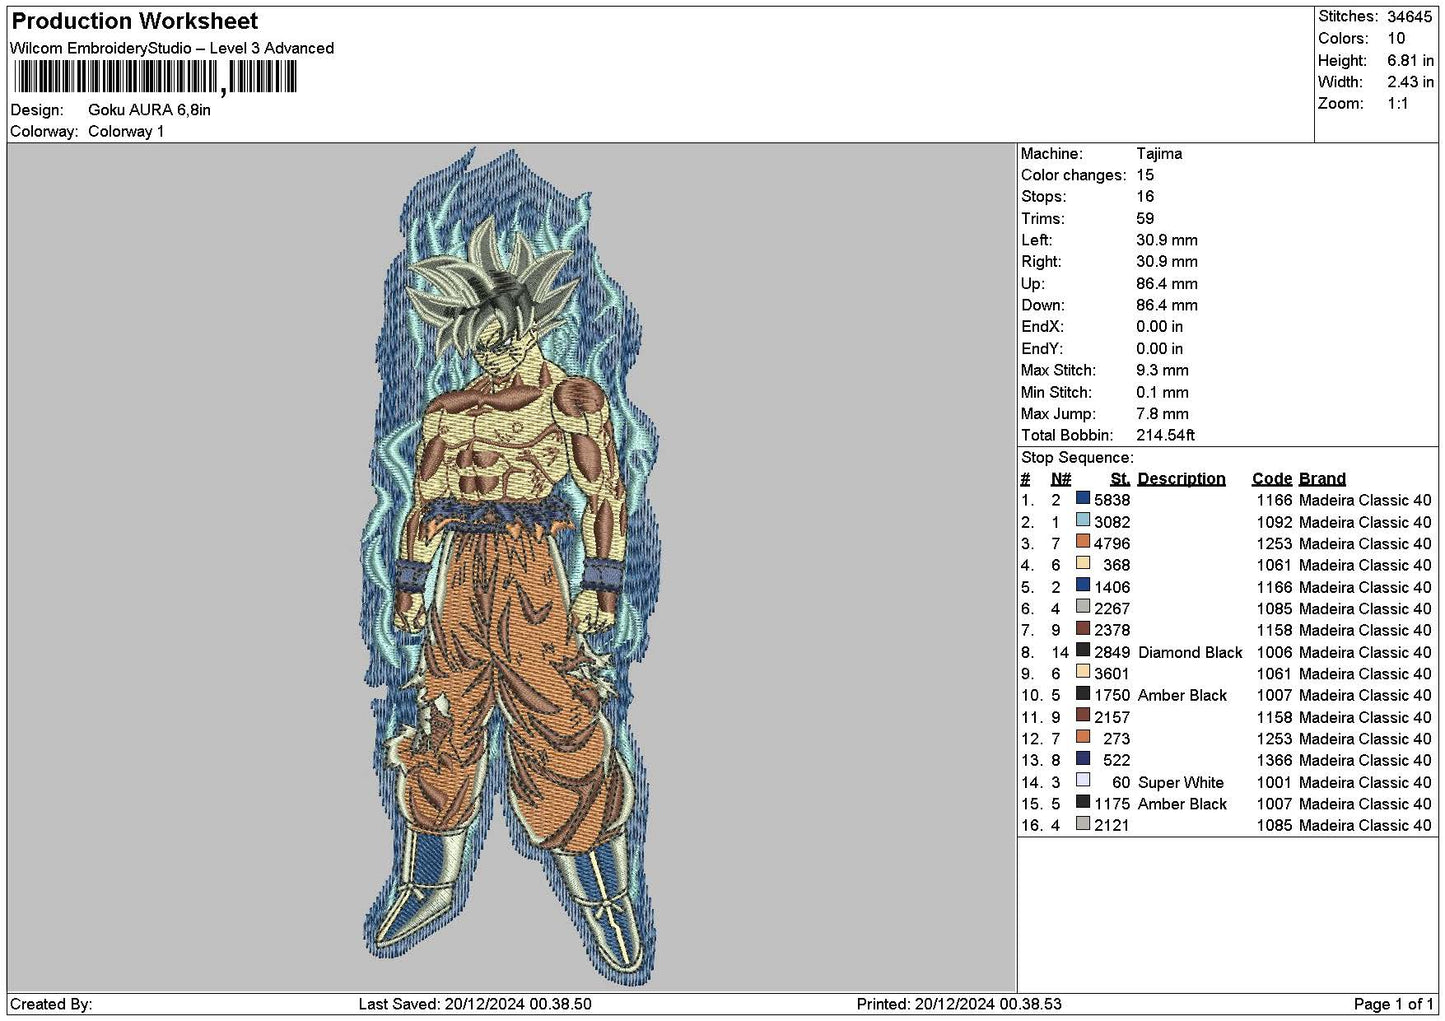Select the orange swatch next to 4796
The image size is (1445, 1021).
(1083, 542)
